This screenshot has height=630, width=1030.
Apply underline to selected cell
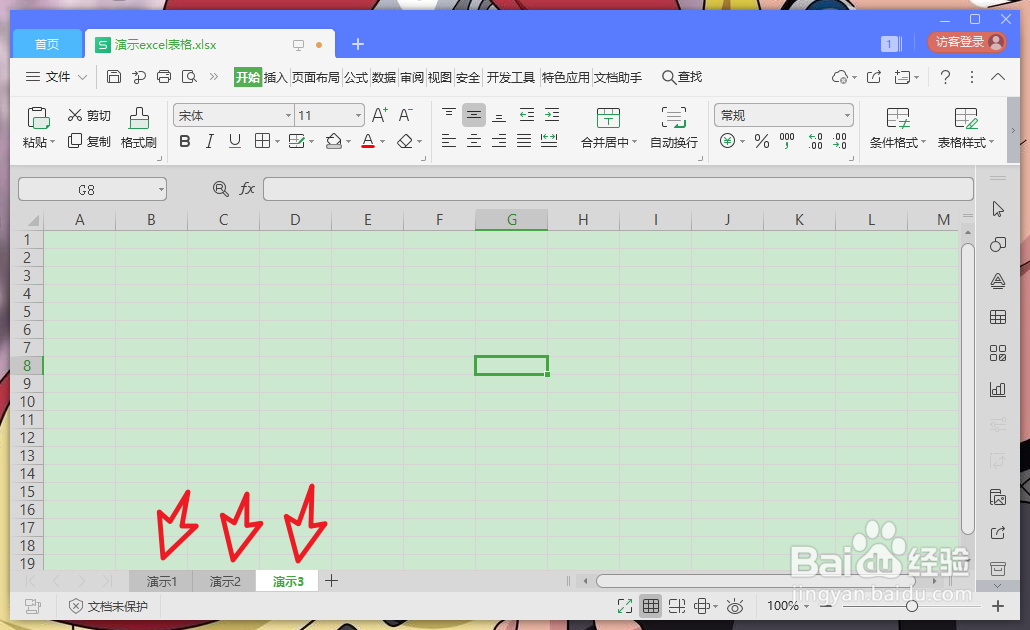pyautogui.click(x=234, y=142)
